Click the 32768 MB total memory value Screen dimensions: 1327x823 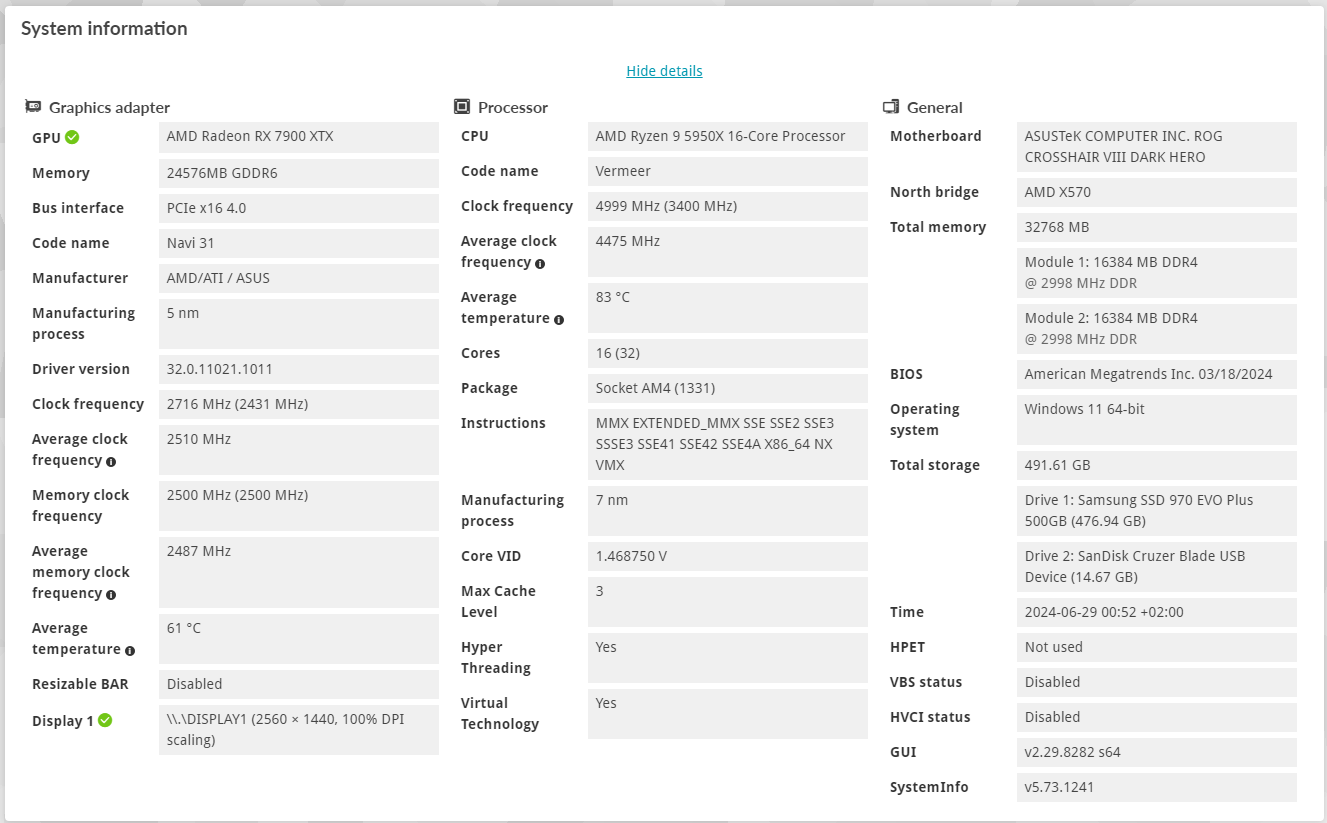1157,227
